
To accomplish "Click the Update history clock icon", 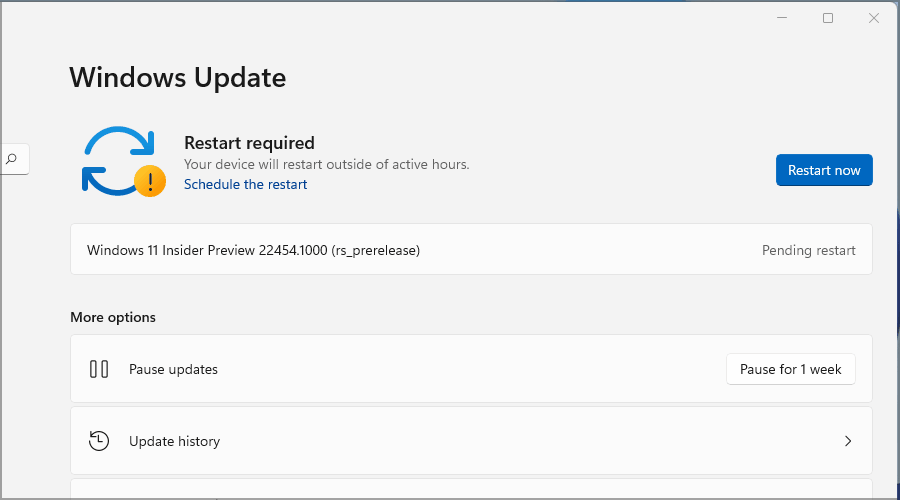I will click(99, 441).
